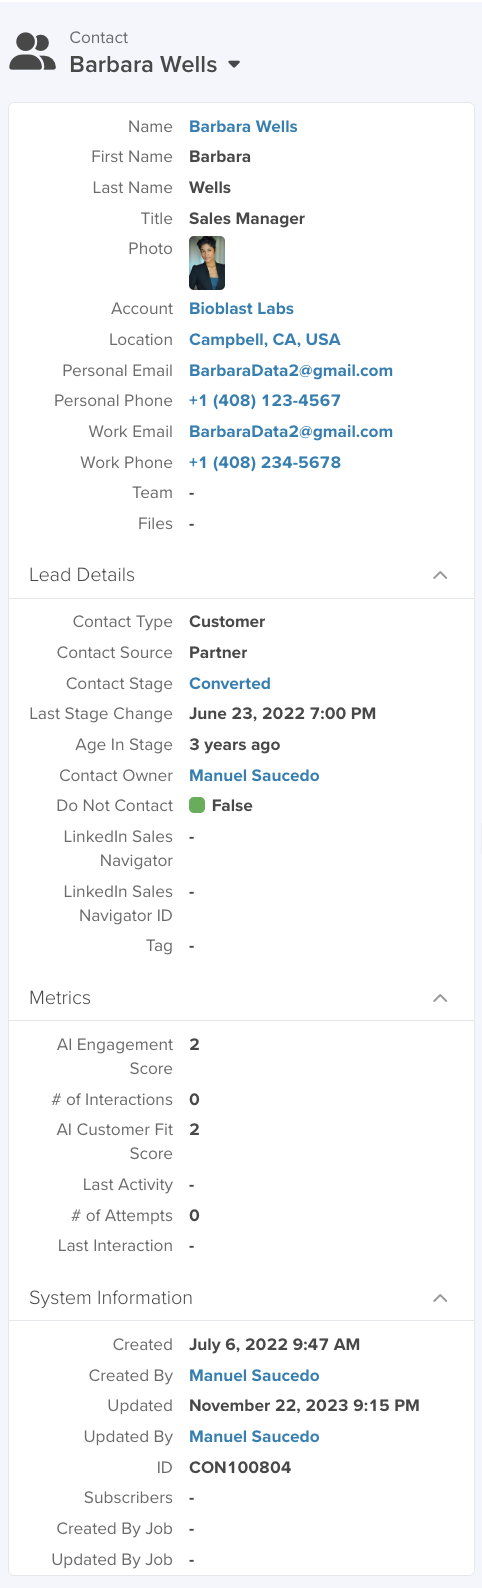Click the green Do Not Contact indicator
This screenshot has width=482, height=1588.
click(x=197, y=805)
